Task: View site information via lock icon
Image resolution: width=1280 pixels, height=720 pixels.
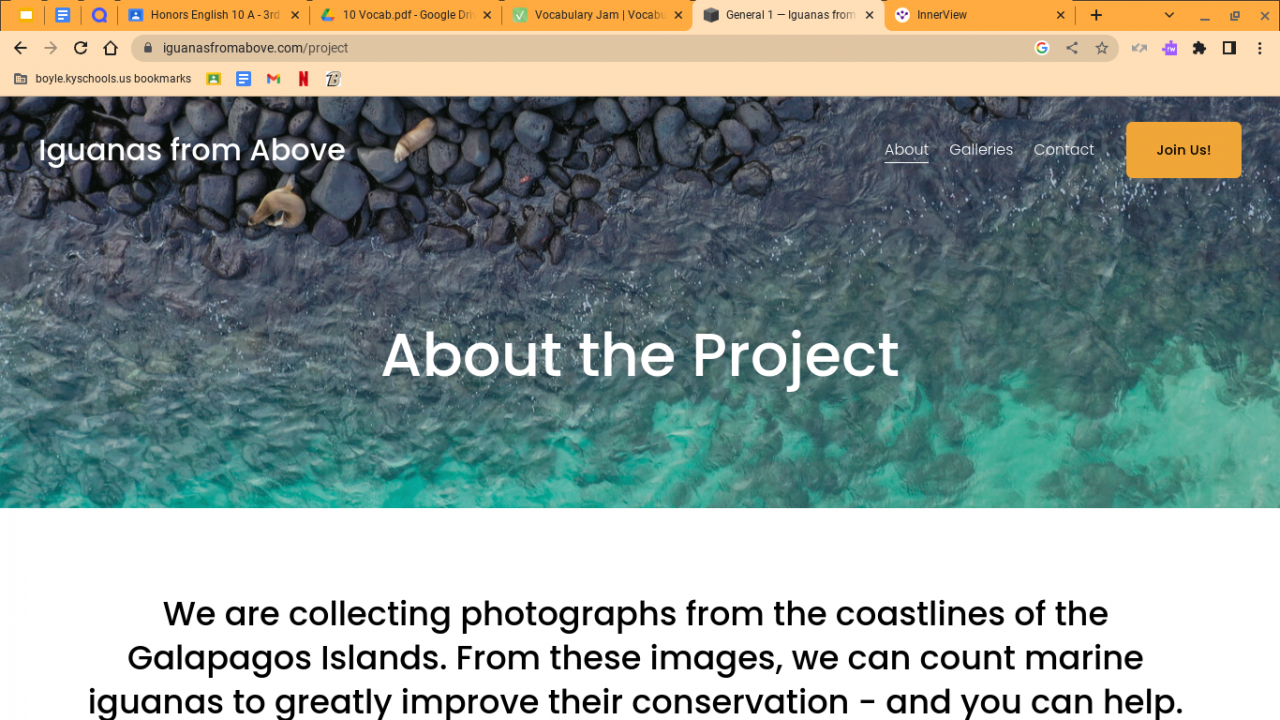Action: 147,48
